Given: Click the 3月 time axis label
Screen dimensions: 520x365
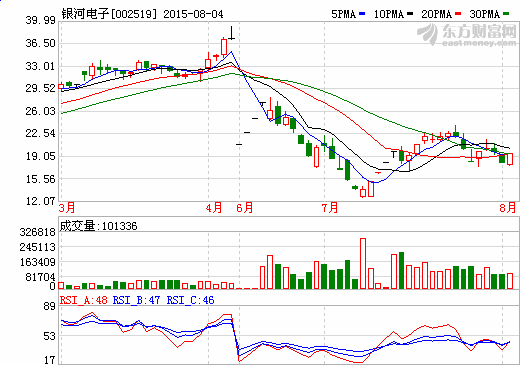Looking at the screenshot, I should (x=67, y=208).
